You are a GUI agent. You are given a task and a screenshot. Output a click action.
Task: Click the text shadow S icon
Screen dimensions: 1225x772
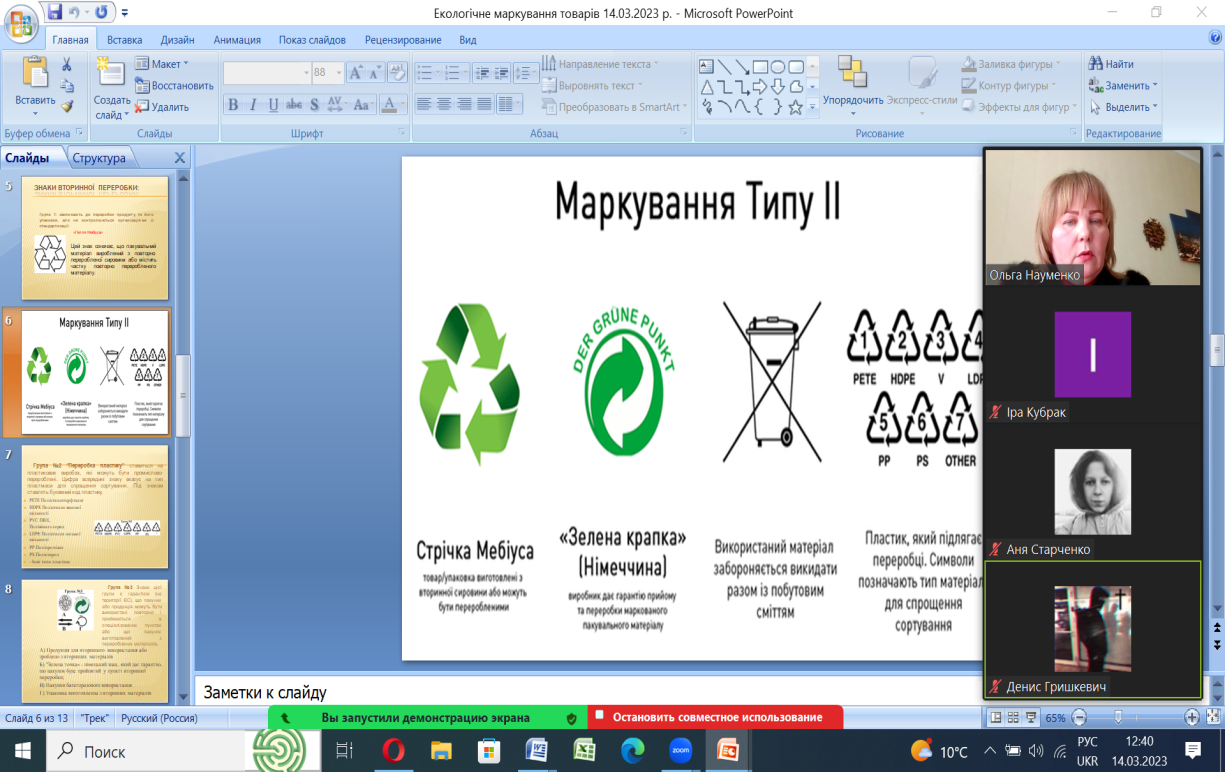(x=315, y=104)
